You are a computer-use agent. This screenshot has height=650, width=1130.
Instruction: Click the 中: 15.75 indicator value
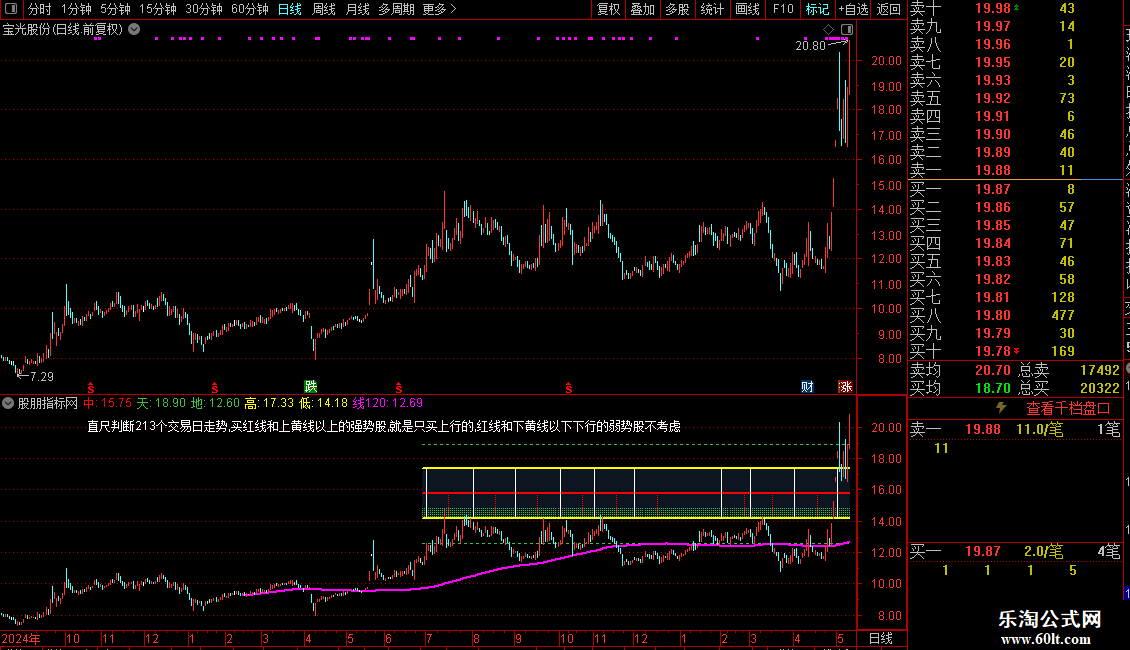[x=107, y=403]
